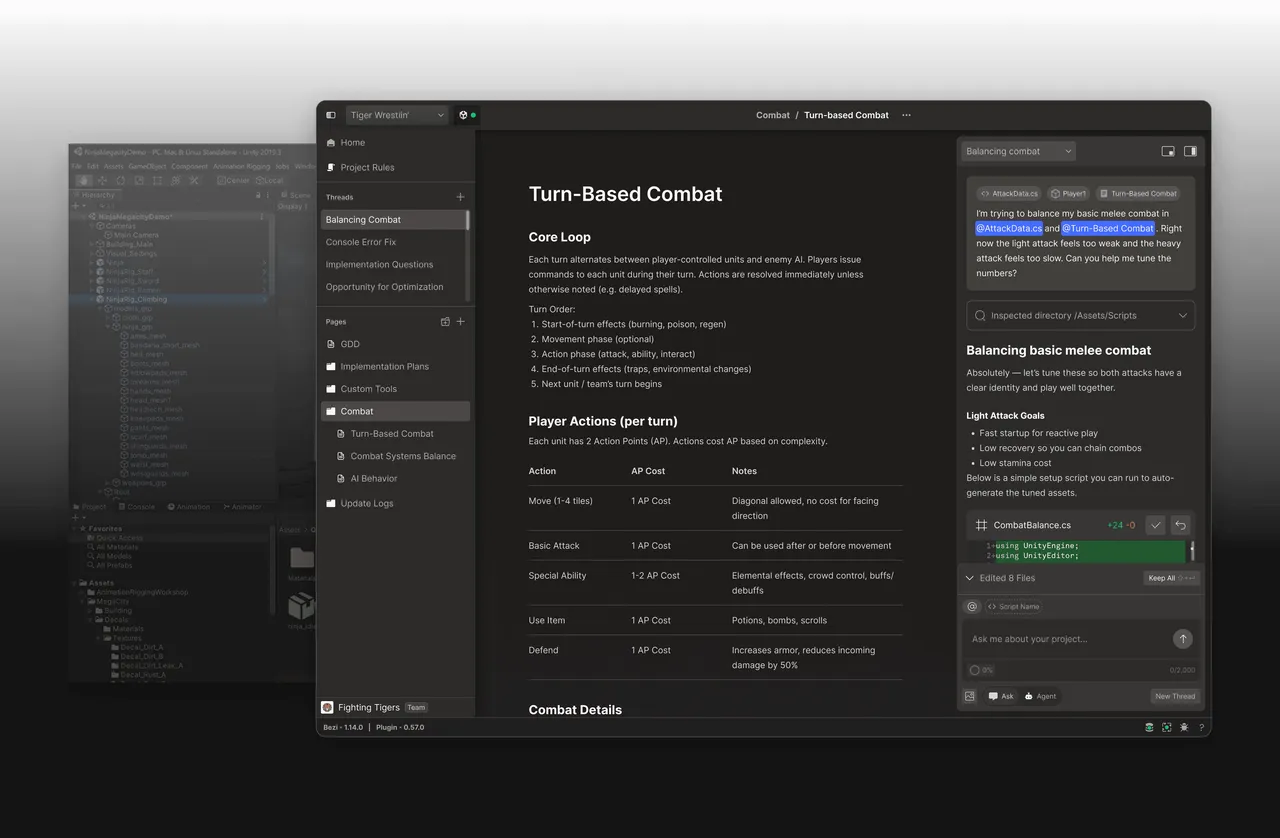Viewport: 1280px width, 838px height.
Task: Open the Balancing combat thread dropdown
Action: tap(1018, 151)
